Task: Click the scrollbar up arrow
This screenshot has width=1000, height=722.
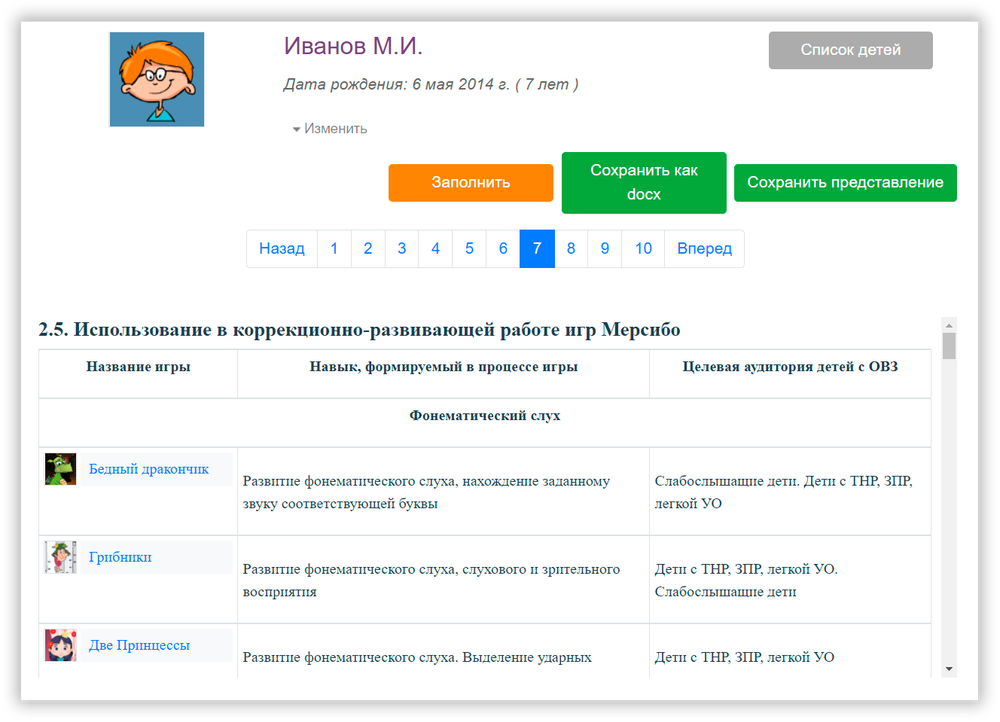Action: (x=949, y=325)
